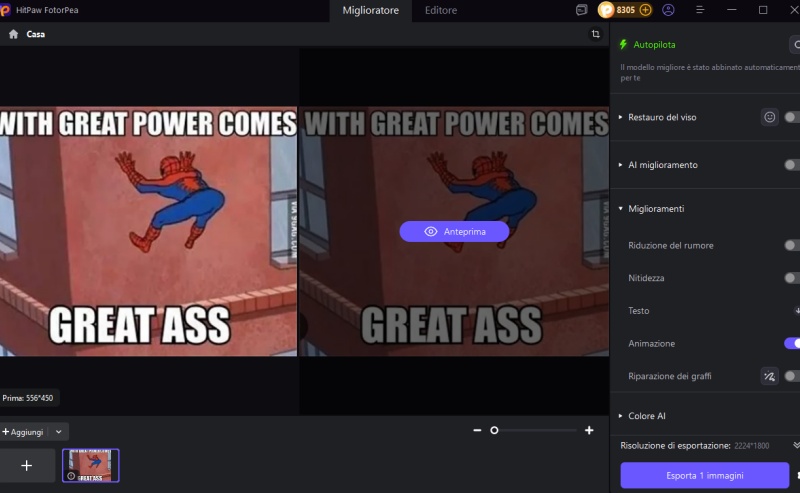
Task: Turn on Riduzione del rumore
Action: 792,245
